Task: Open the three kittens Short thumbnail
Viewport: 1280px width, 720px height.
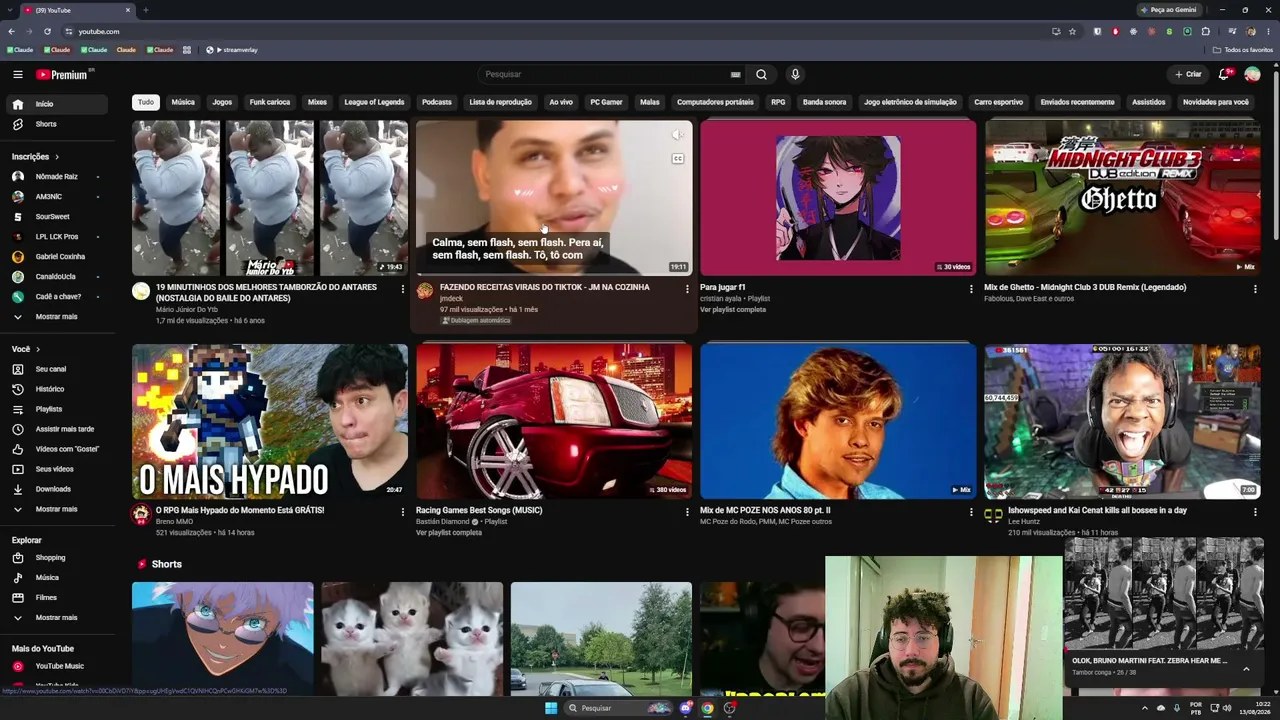Action: tap(412, 639)
